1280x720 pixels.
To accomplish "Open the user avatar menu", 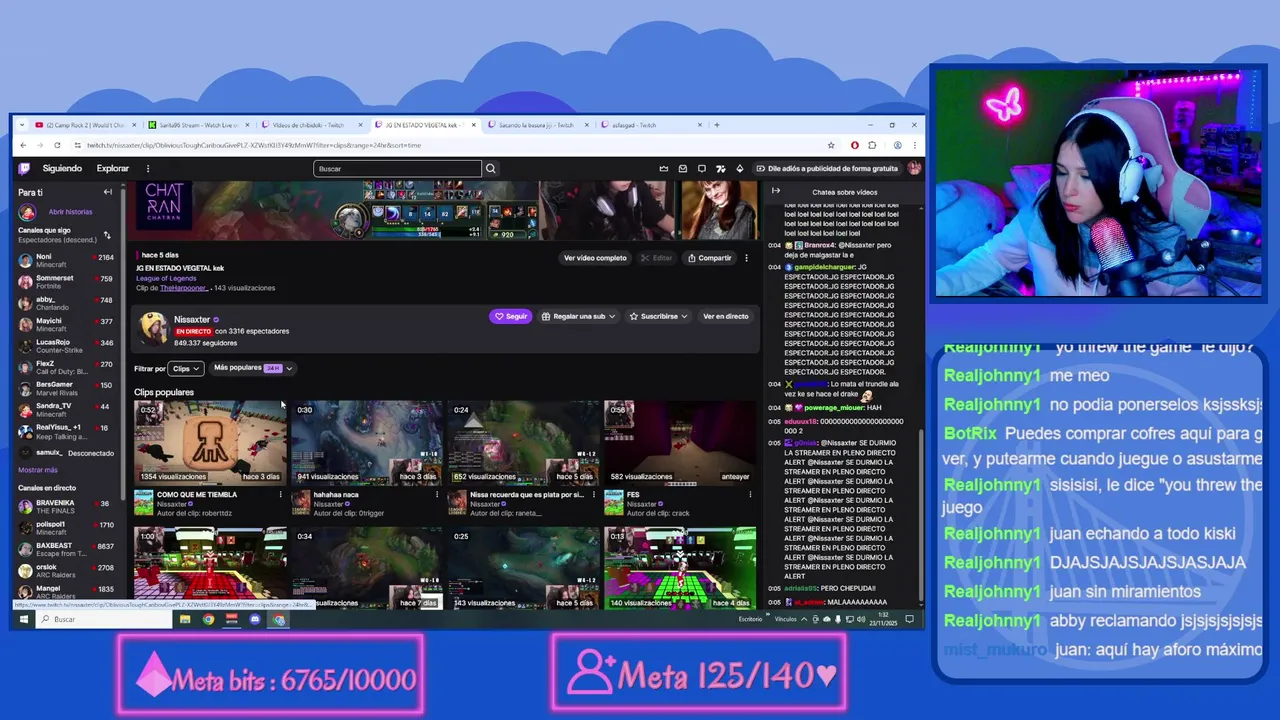I will click(x=914, y=169).
